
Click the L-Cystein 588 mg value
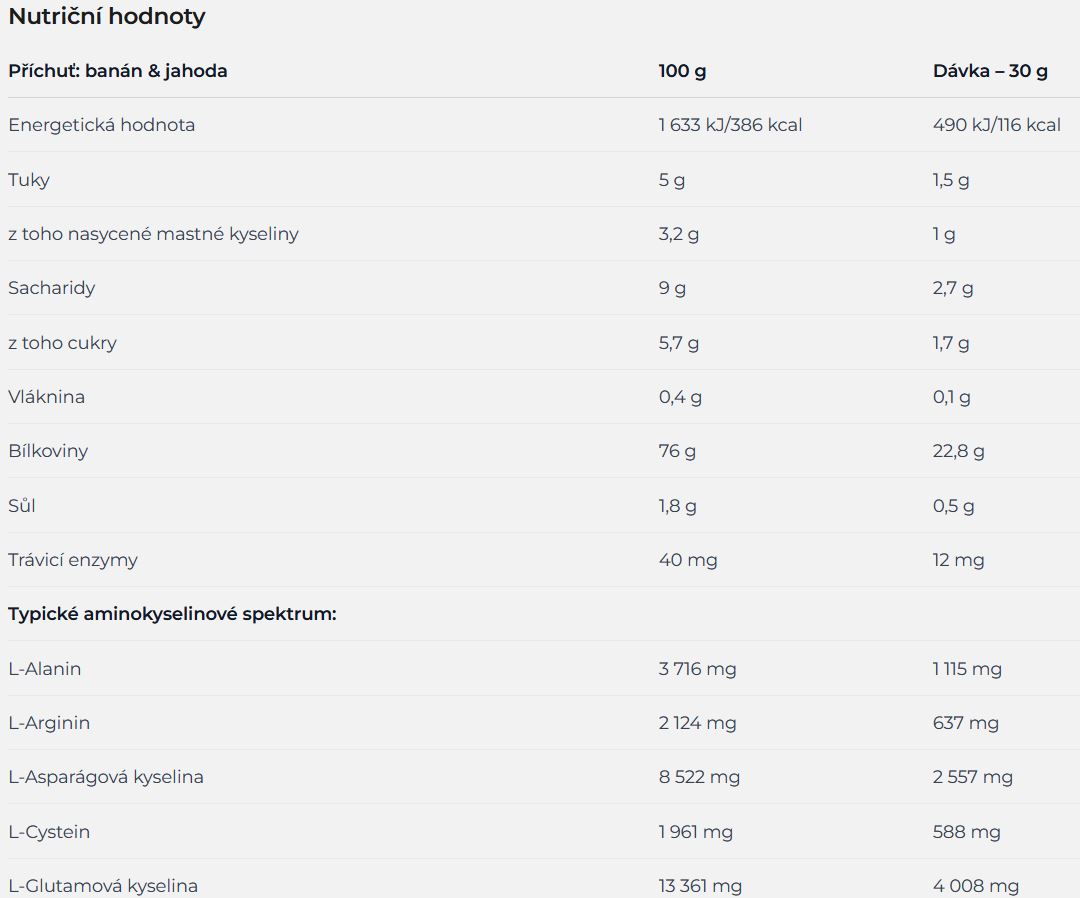[966, 832]
